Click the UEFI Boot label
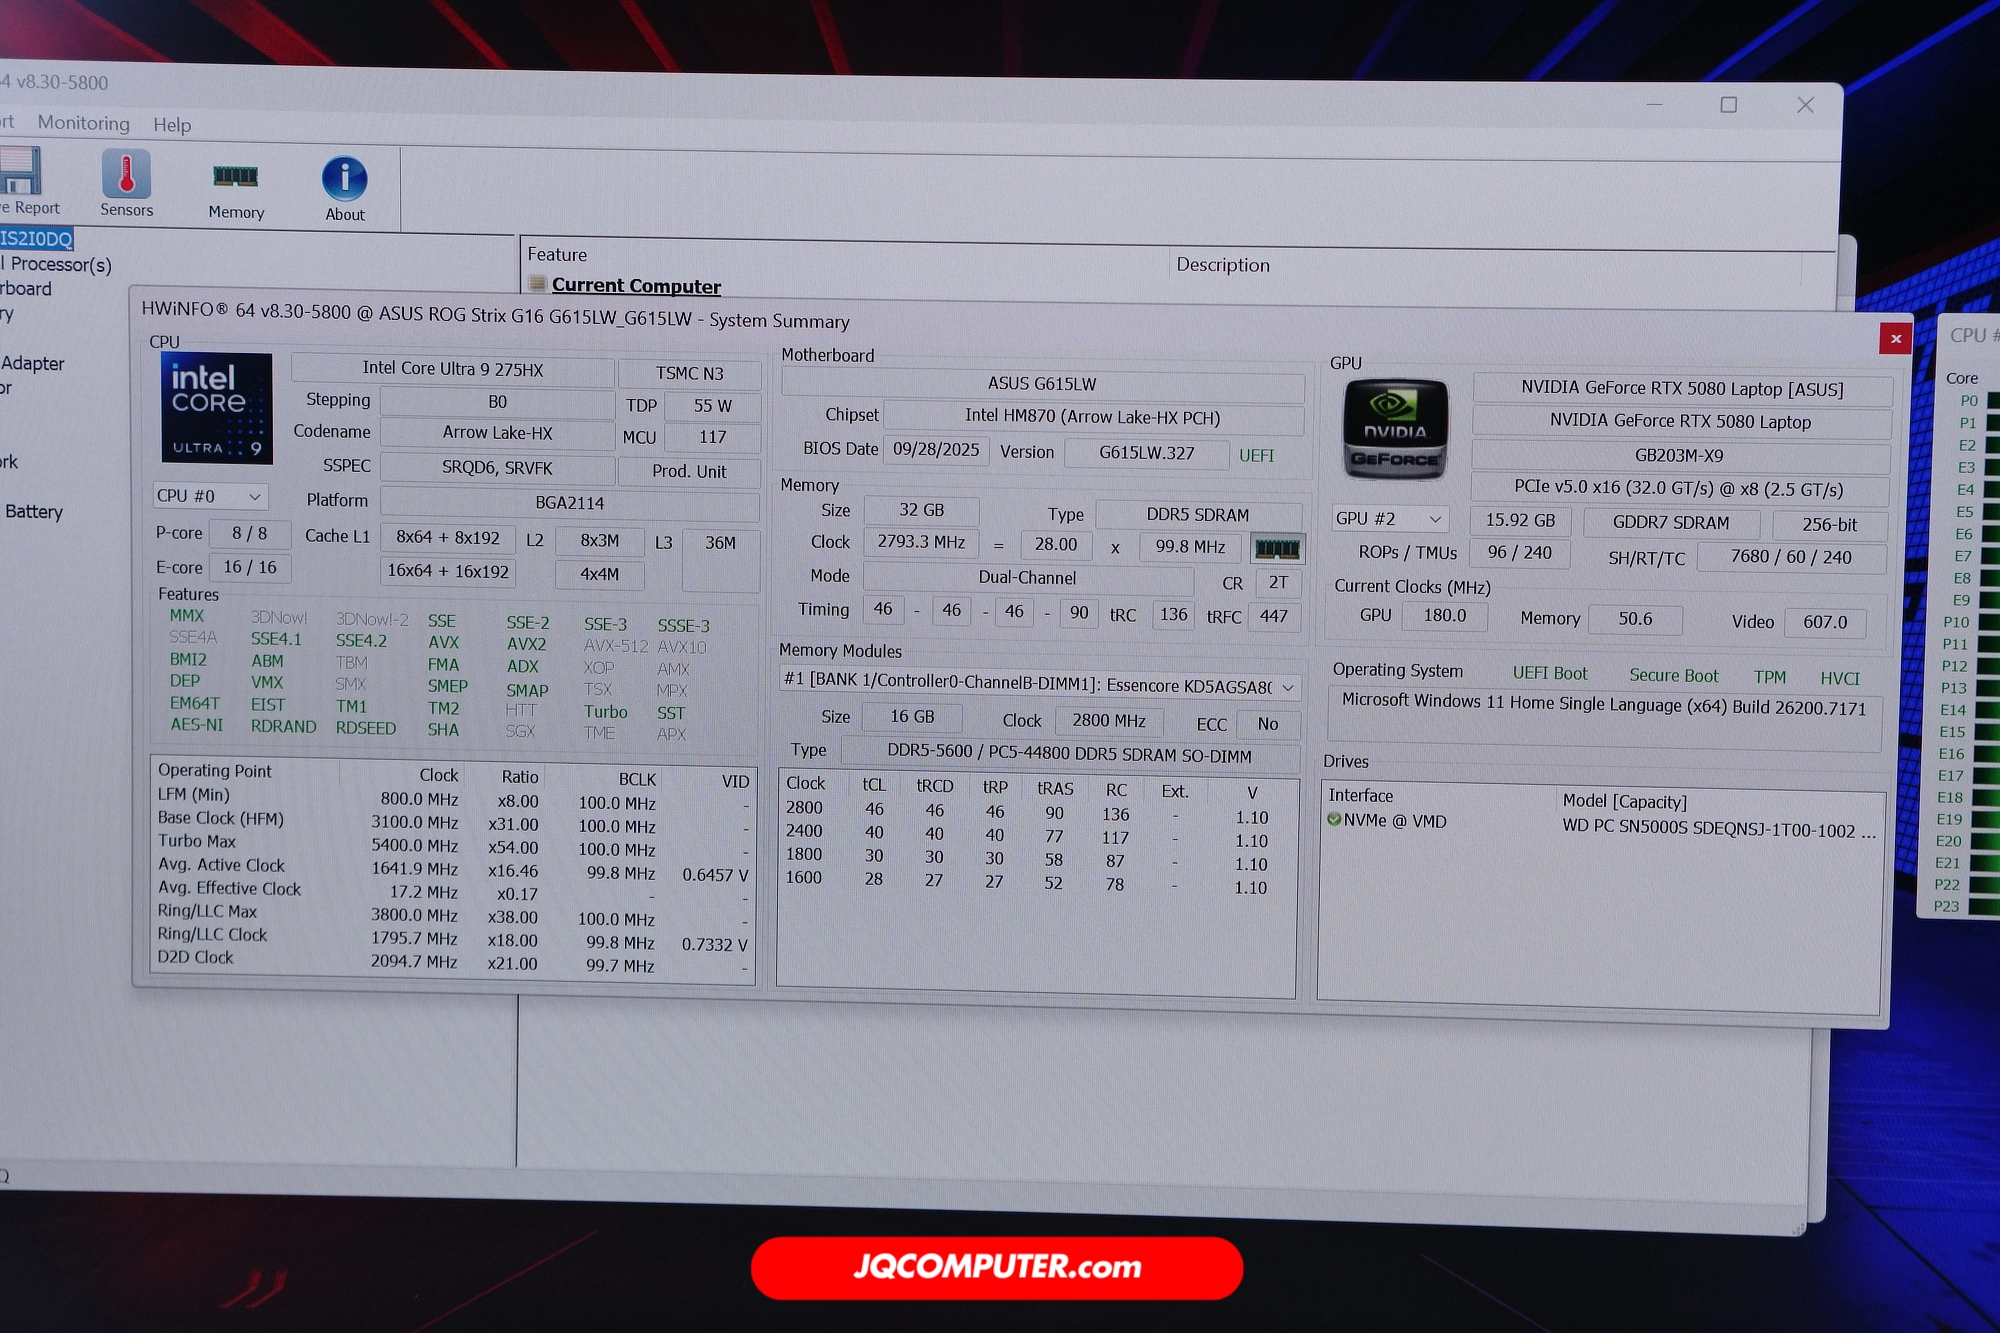Viewport: 2000px width, 1333px height. pos(1550,673)
